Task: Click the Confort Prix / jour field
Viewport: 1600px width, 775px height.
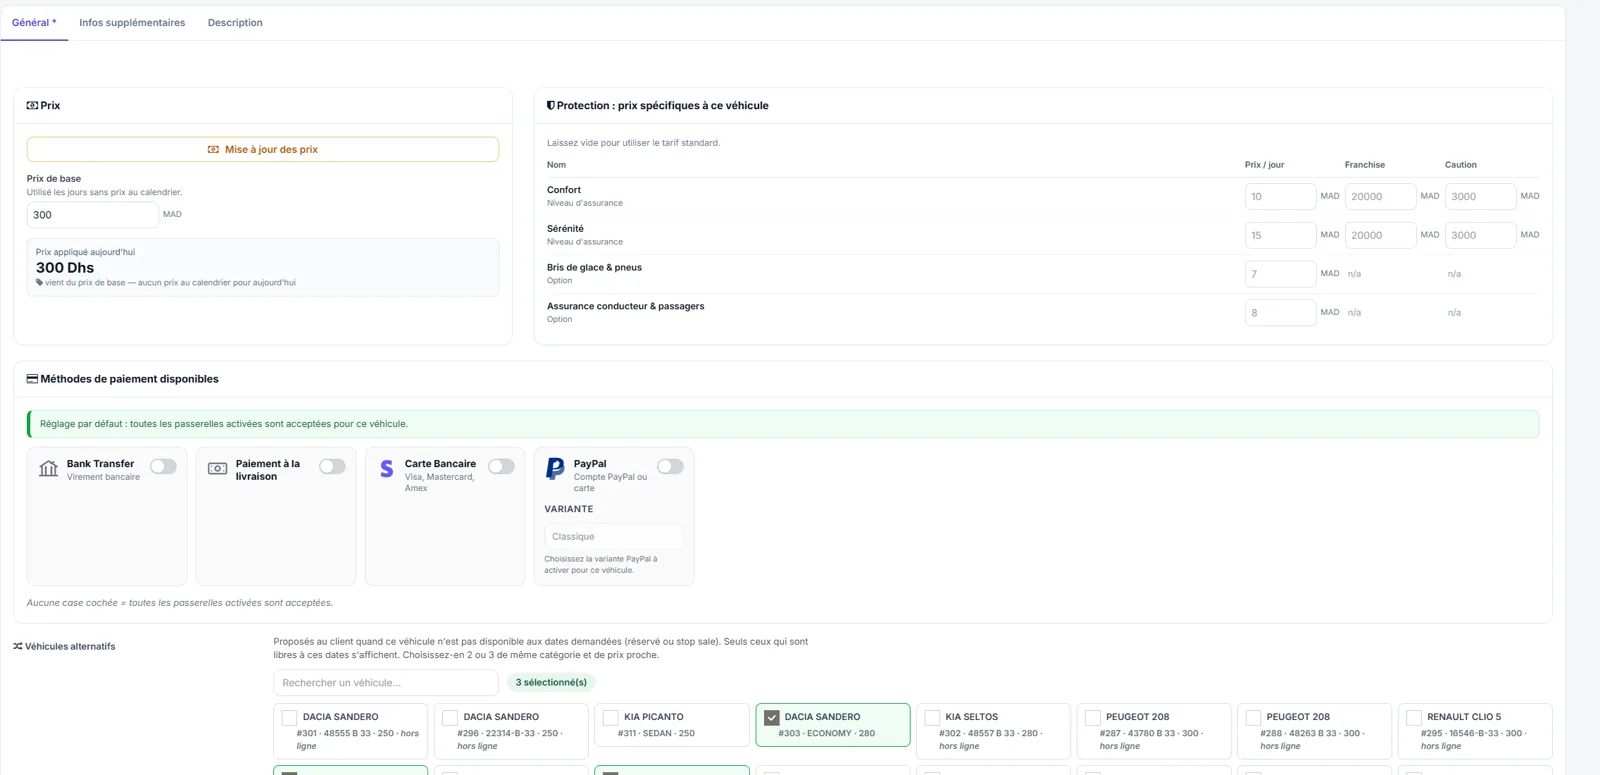Action: [x=1280, y=197]
